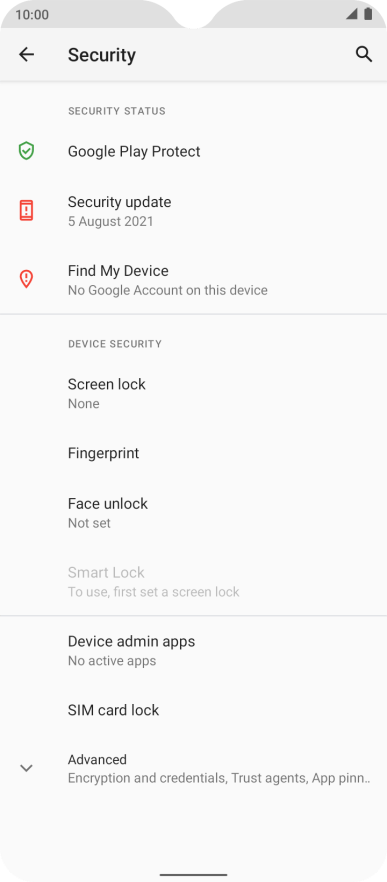Open Fingerprint setting
This screenshot has width=387, height=882.
[194, 453]
